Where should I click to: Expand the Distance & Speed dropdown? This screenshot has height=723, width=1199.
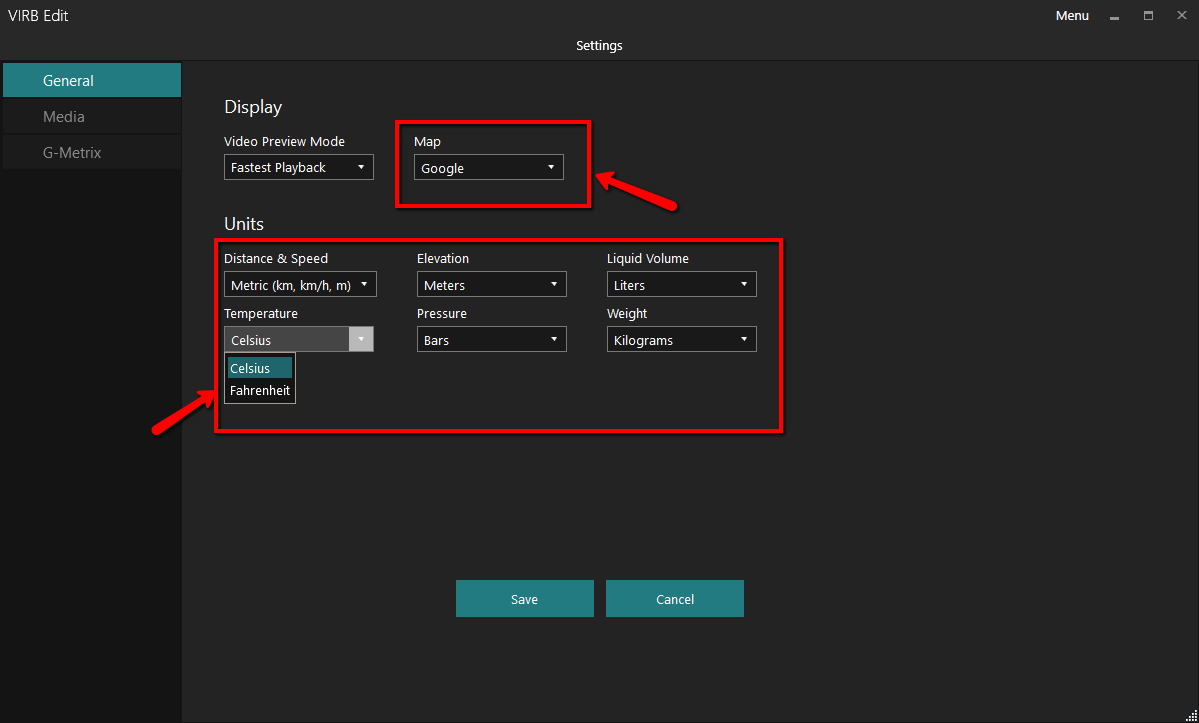[300, 285]
